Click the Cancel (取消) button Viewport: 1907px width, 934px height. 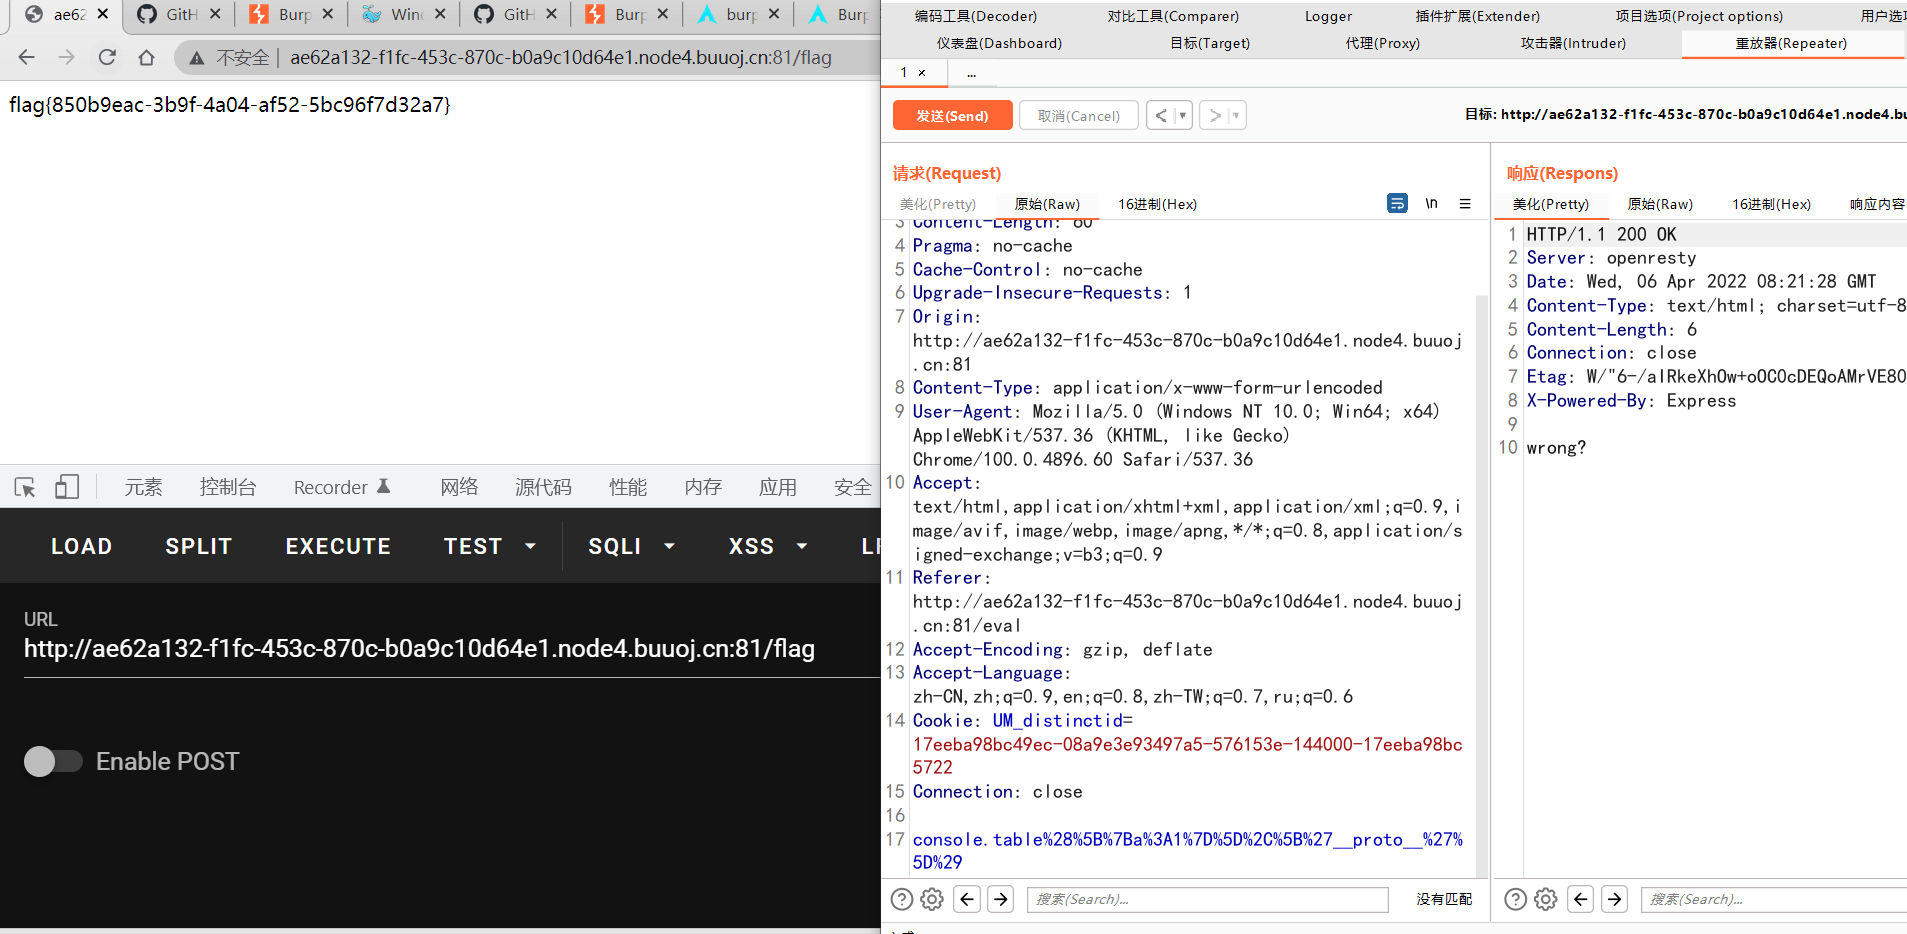point(1078,115)
